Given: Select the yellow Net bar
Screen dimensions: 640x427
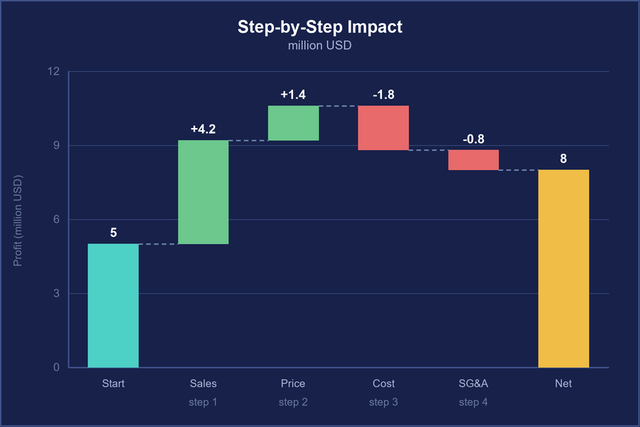Looking at the screenshot, I should click(564, 269).
